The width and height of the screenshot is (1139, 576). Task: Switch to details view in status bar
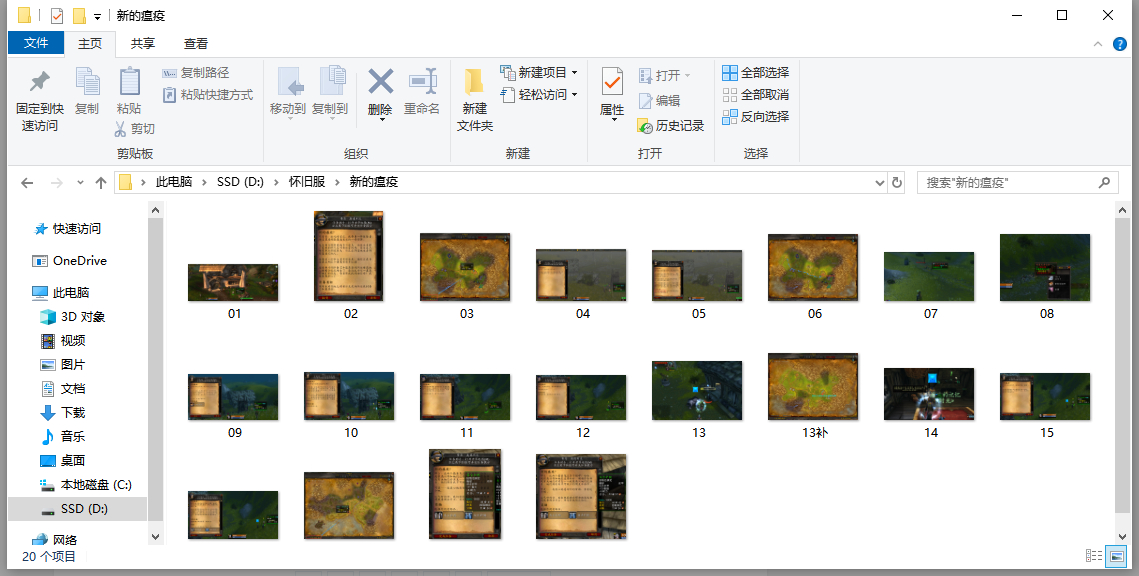[x=1093, y=556]
